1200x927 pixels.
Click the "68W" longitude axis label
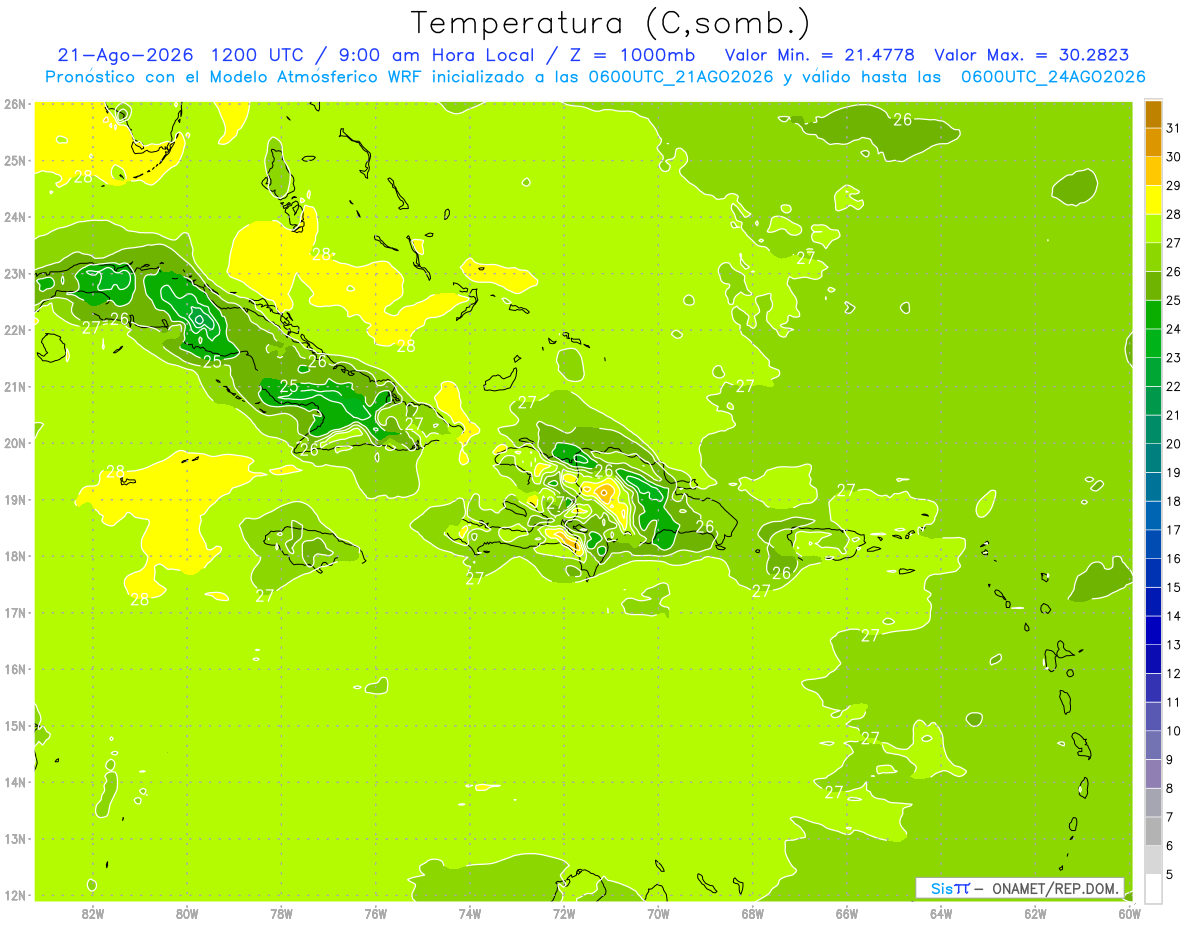coord(753,913)
